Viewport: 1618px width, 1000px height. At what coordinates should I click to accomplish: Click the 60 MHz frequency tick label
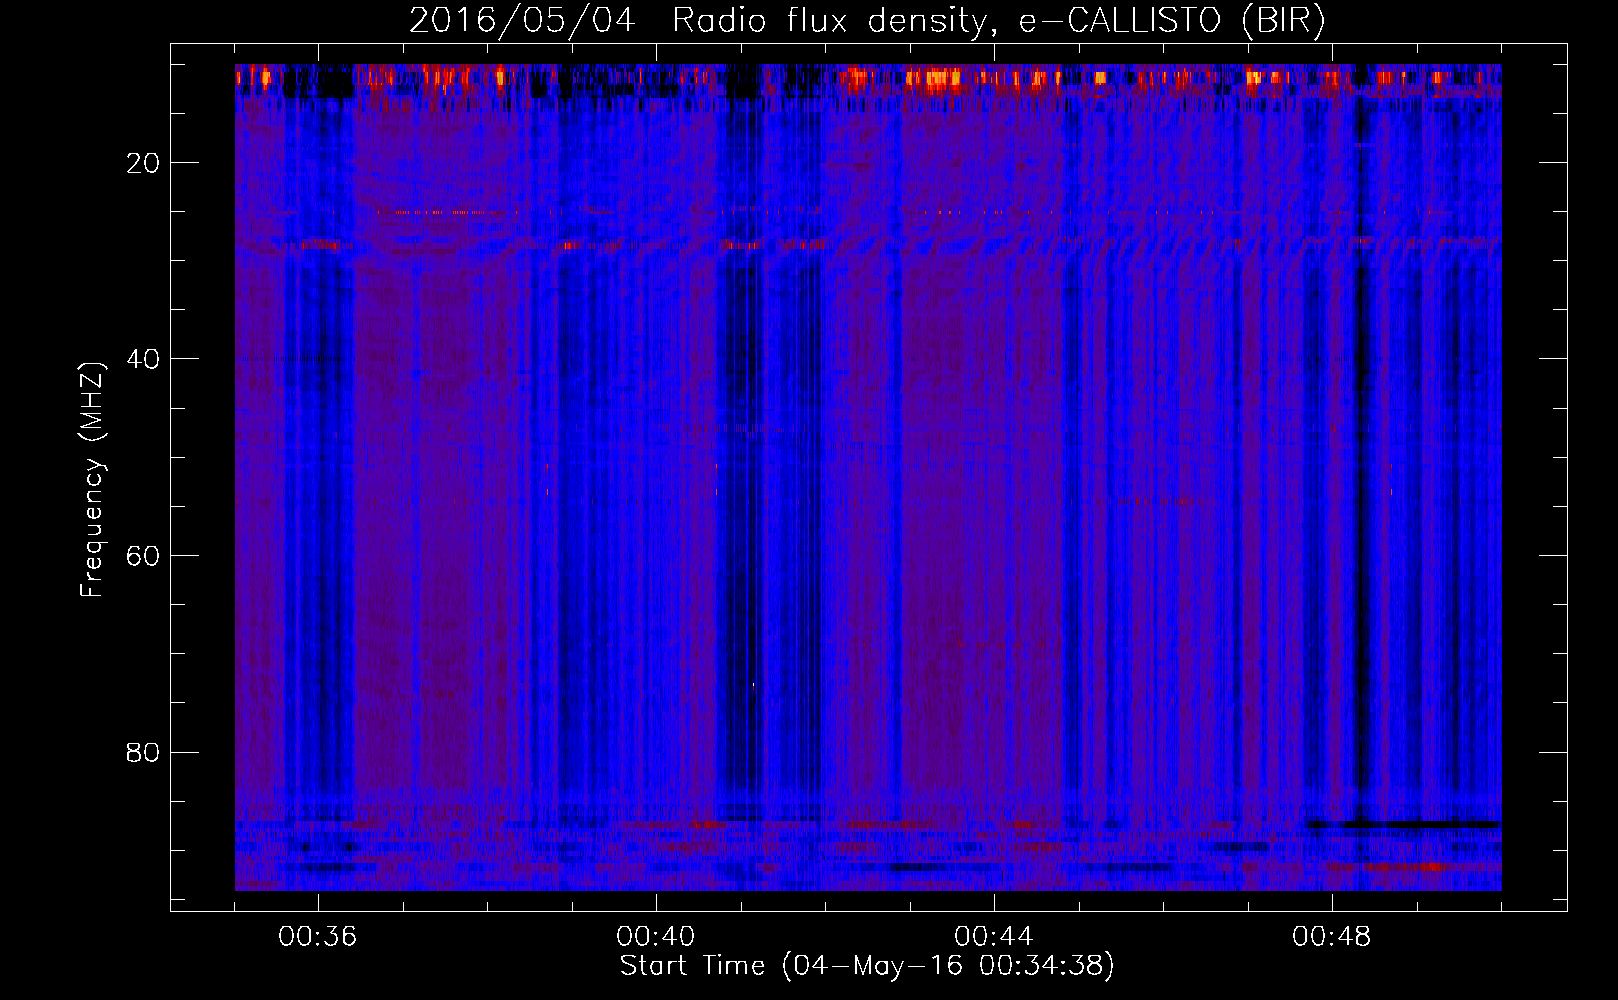[143, 556]
